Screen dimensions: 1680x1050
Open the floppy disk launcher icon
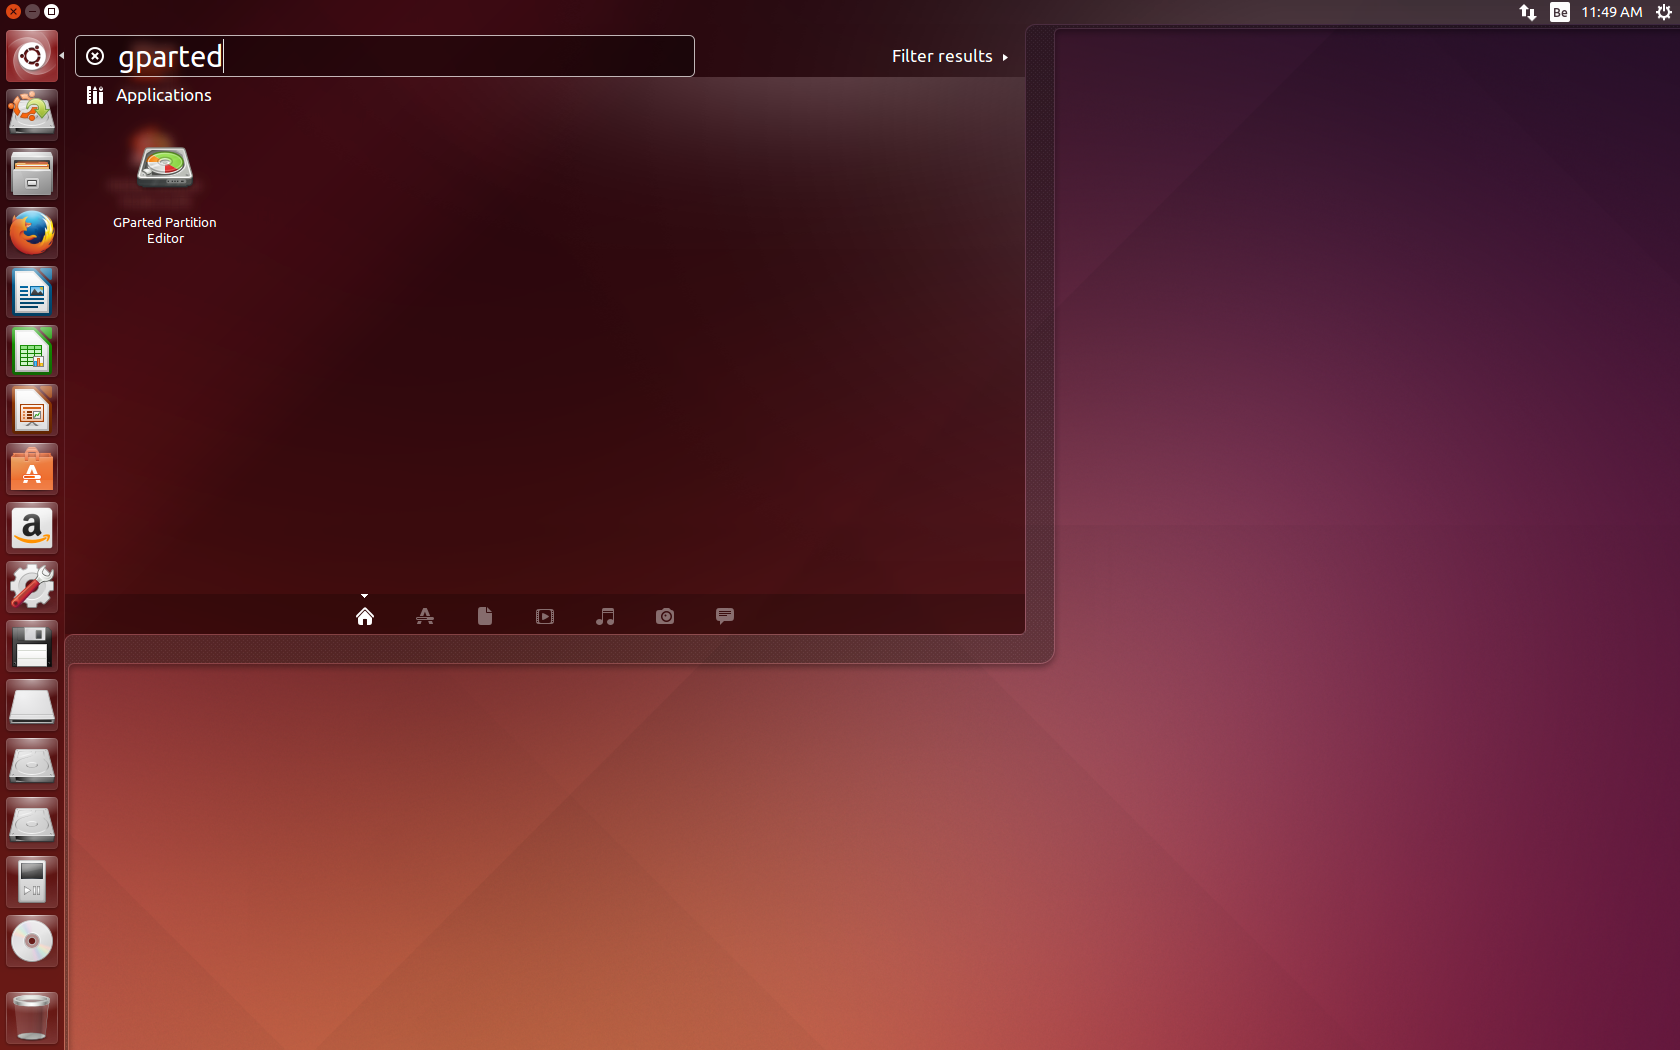pos(32,646)
